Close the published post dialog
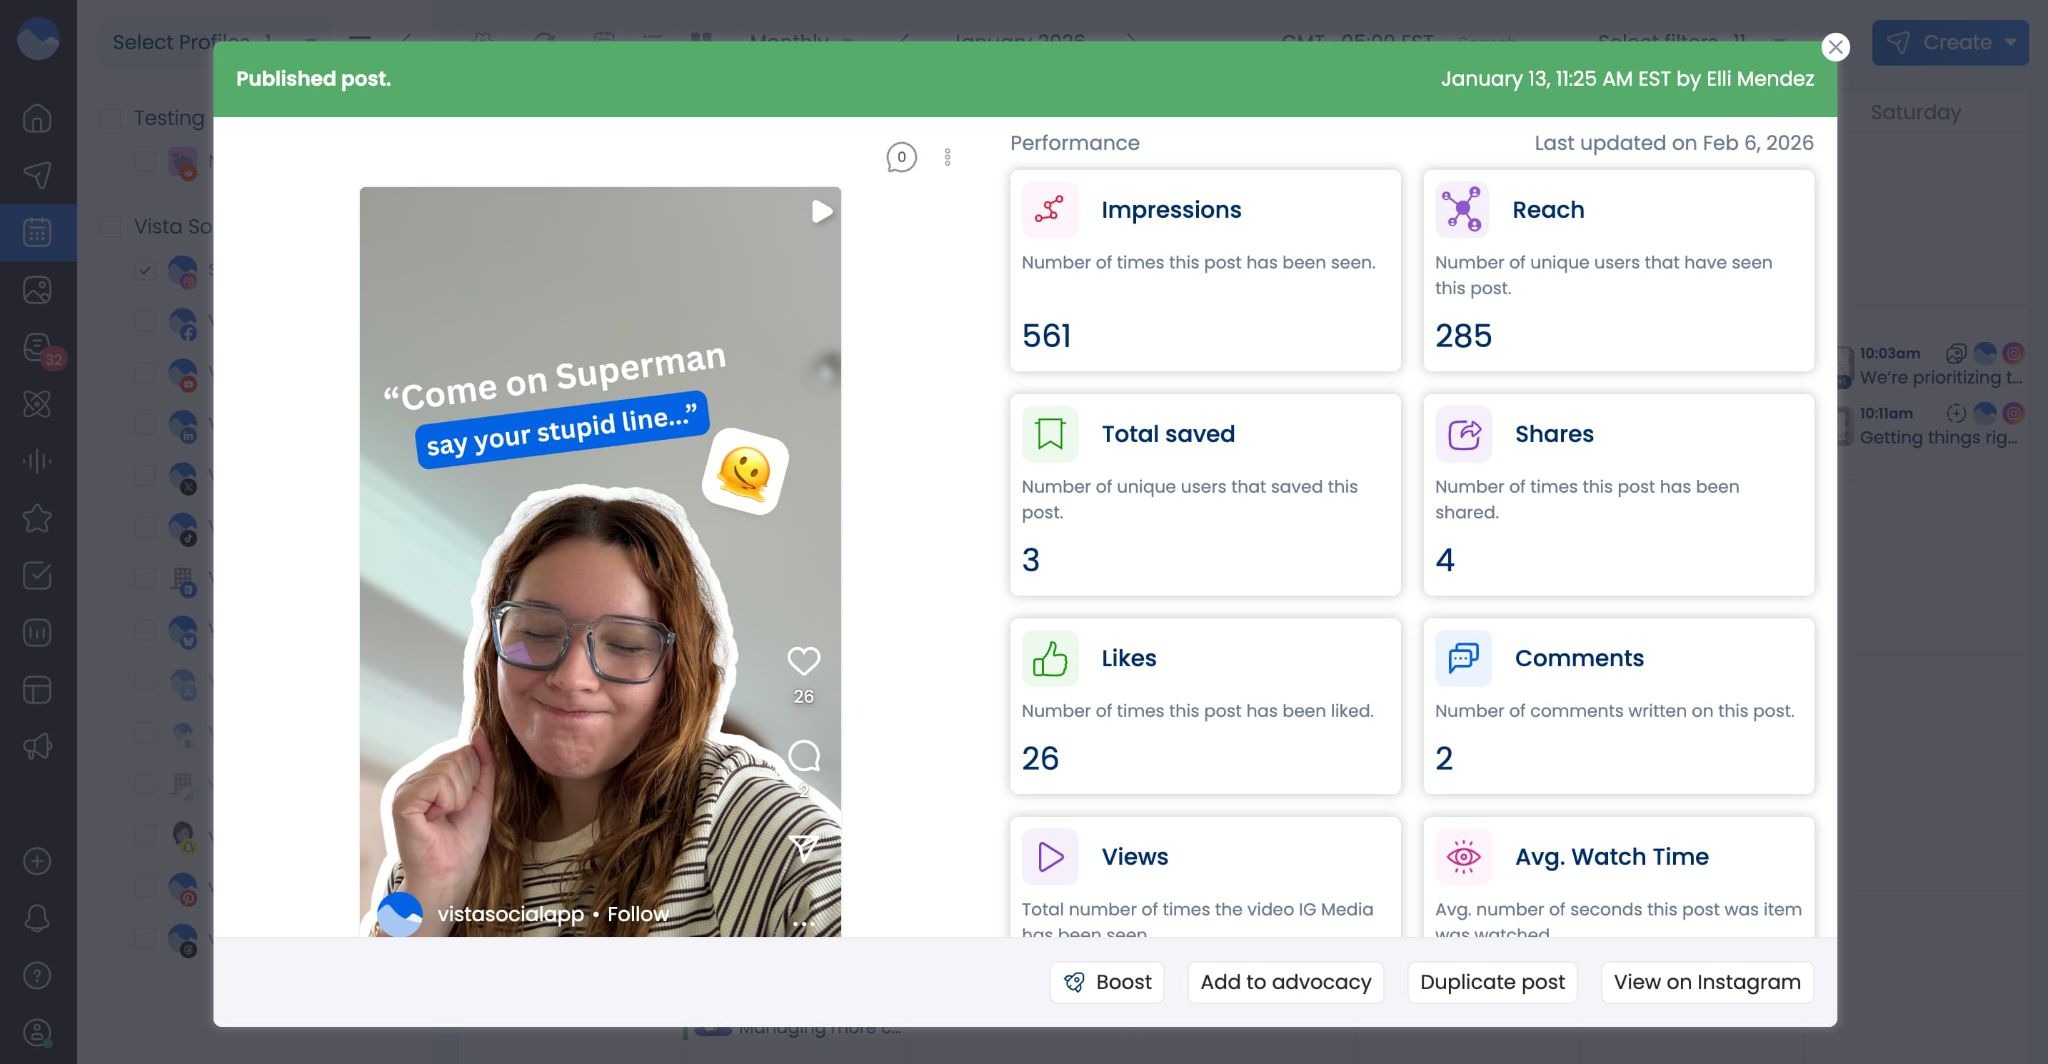The width and height of the screenshot is (2048, 1064). (1835, 47)
